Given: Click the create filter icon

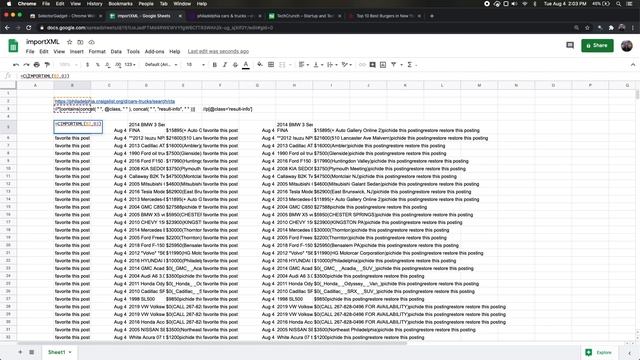Looking at the screenshot, I should click(x=393, y=64).
